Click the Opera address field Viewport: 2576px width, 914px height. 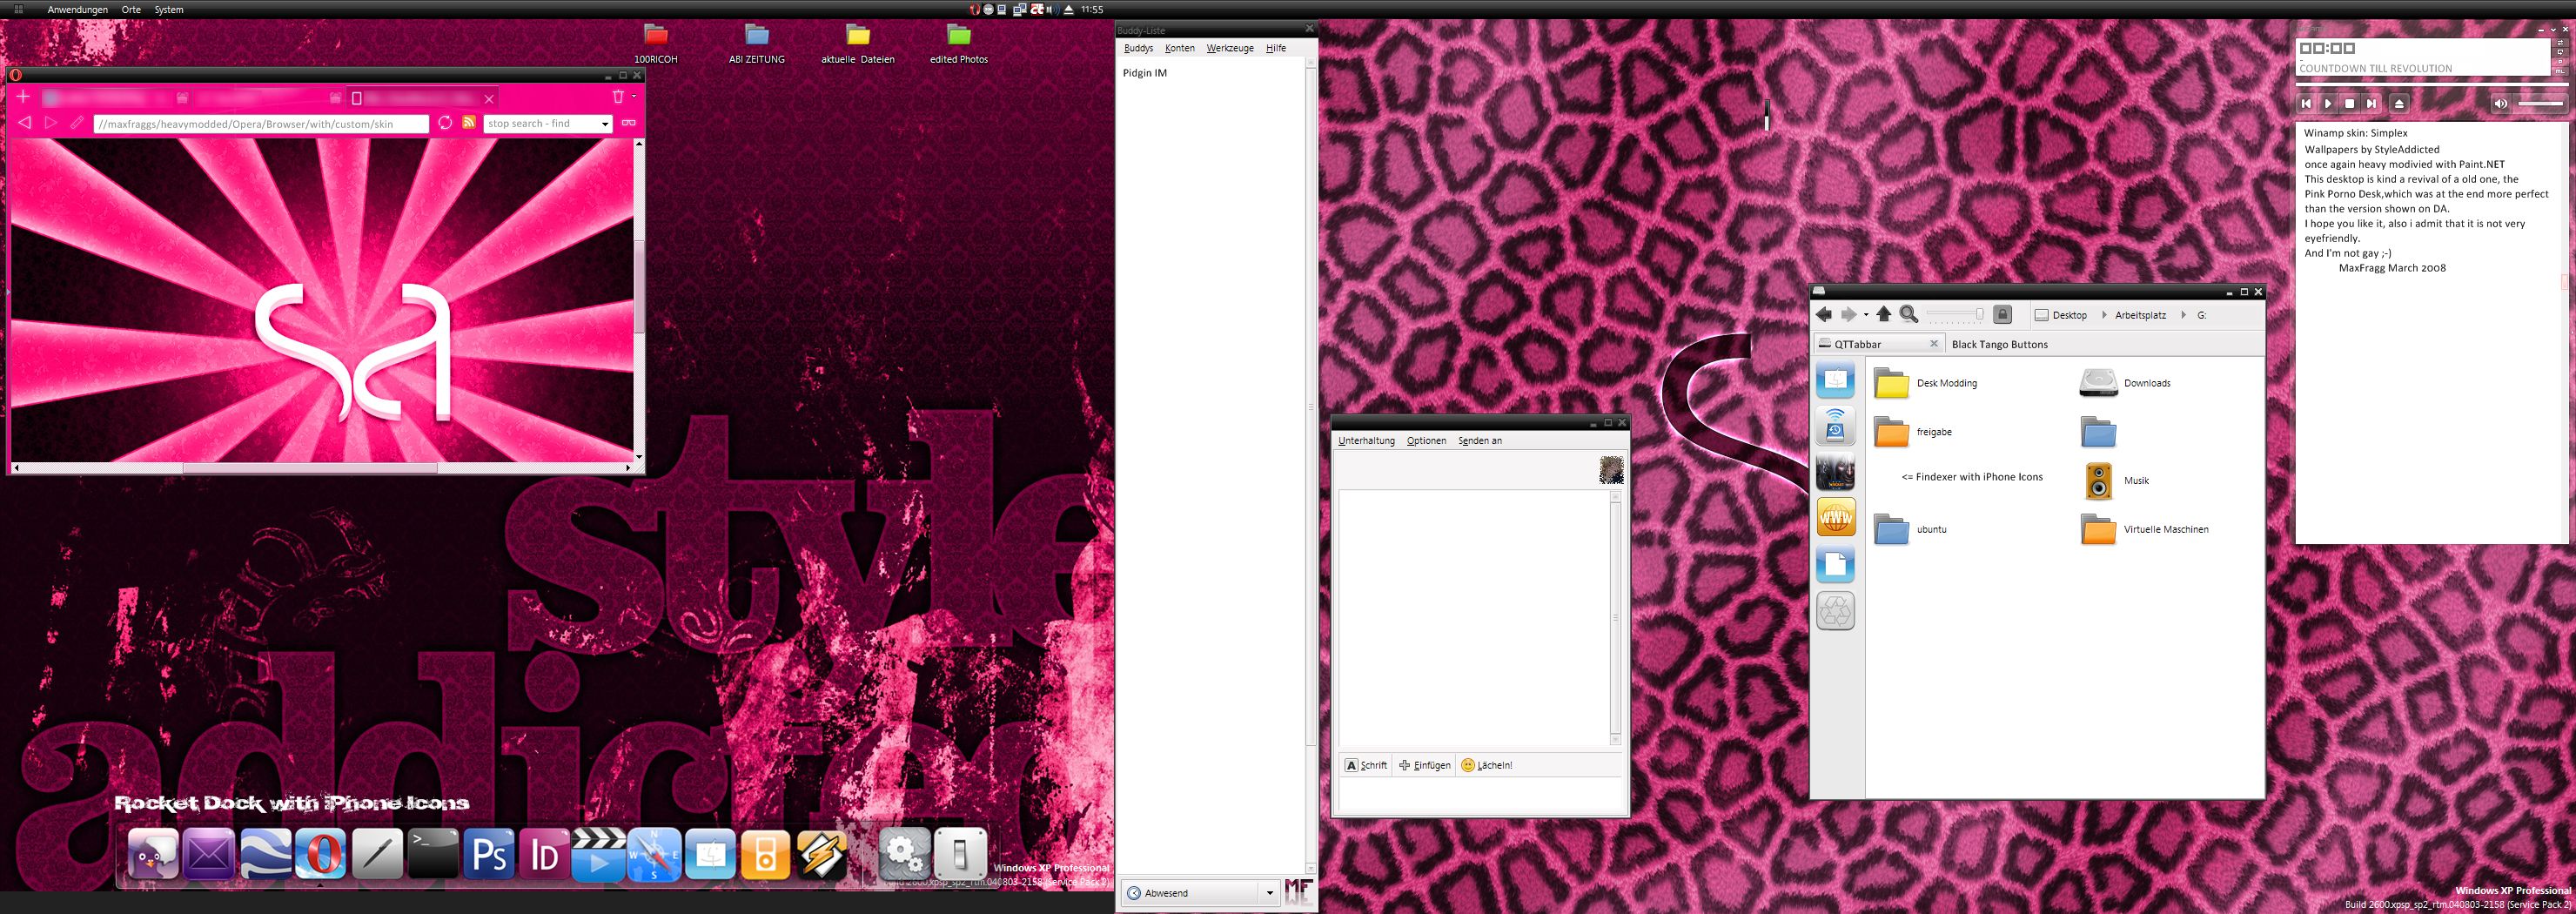[x=261, y=124]
